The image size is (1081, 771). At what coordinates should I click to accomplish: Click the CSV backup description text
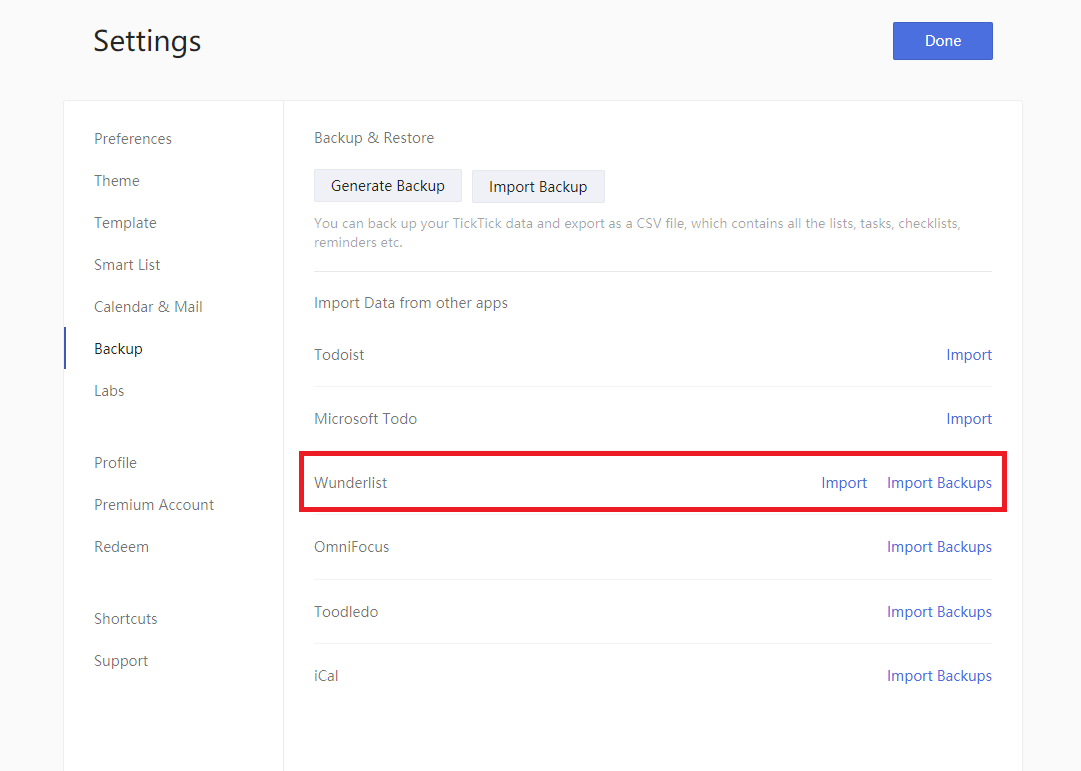(637, 233)
